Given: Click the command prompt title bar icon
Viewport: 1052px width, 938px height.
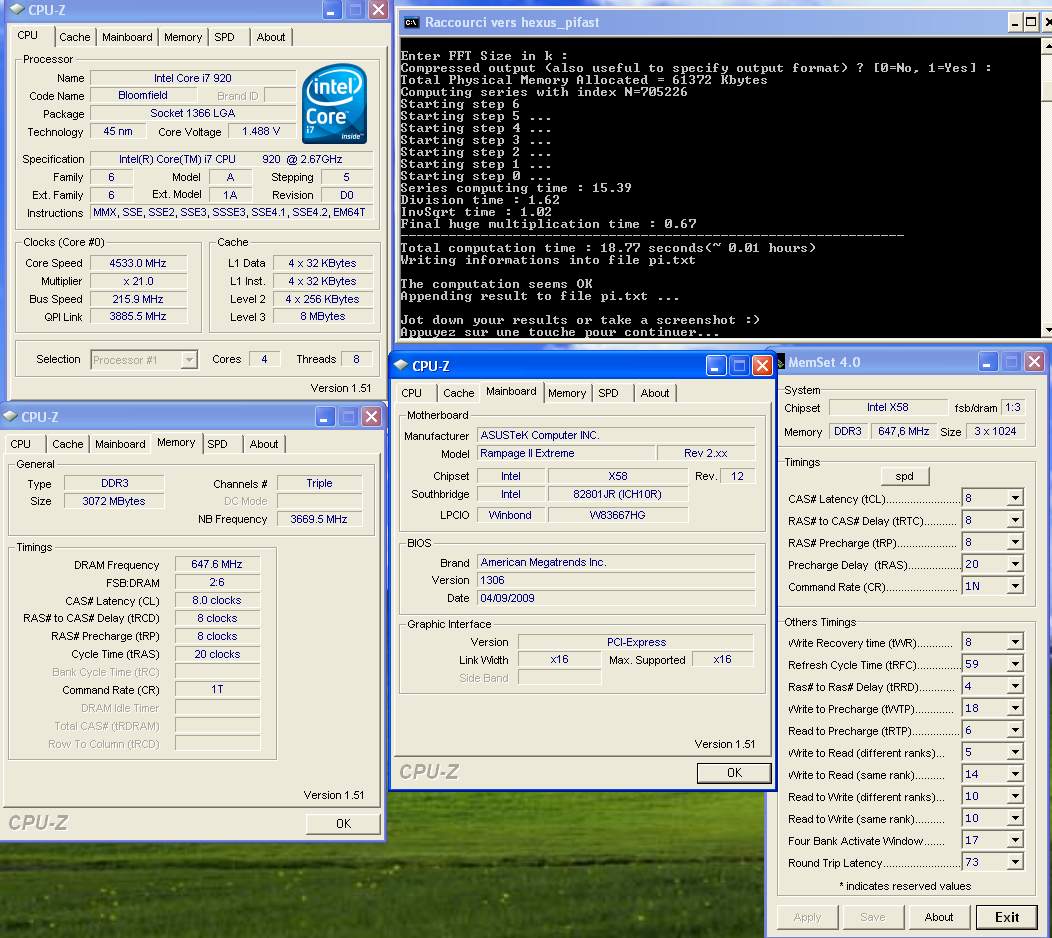Looking at the screenshot, I should coord(411,23).
